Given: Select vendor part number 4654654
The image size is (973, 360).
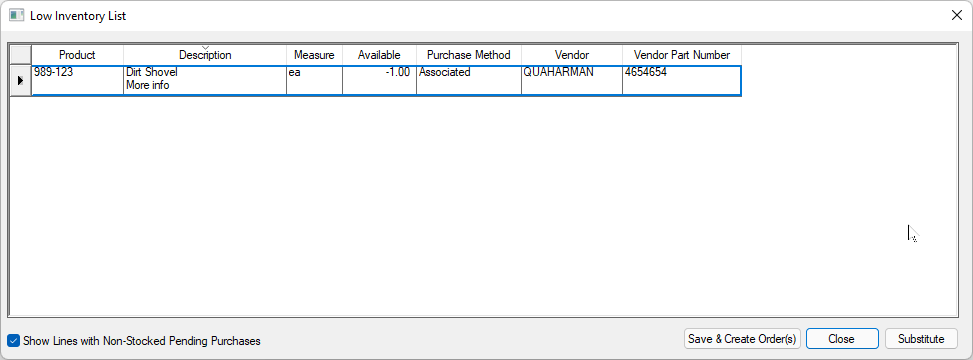Looking at the screenshot, I should click(682, 81).
